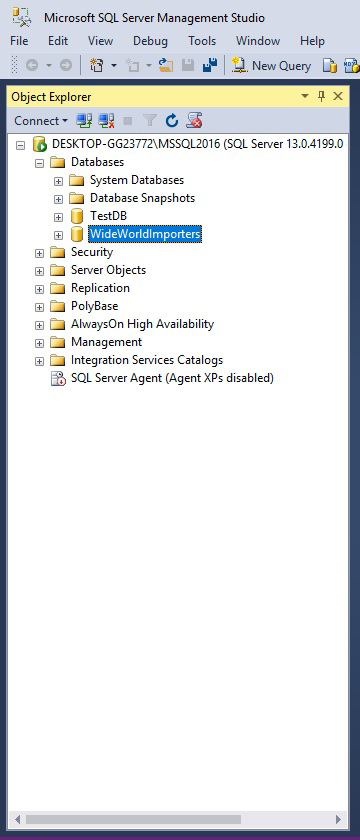Toggle Object Explorer auto-hide pin
Image resolution: width=360 pixels, height=840 pixels.
click(x=321, y=96)
